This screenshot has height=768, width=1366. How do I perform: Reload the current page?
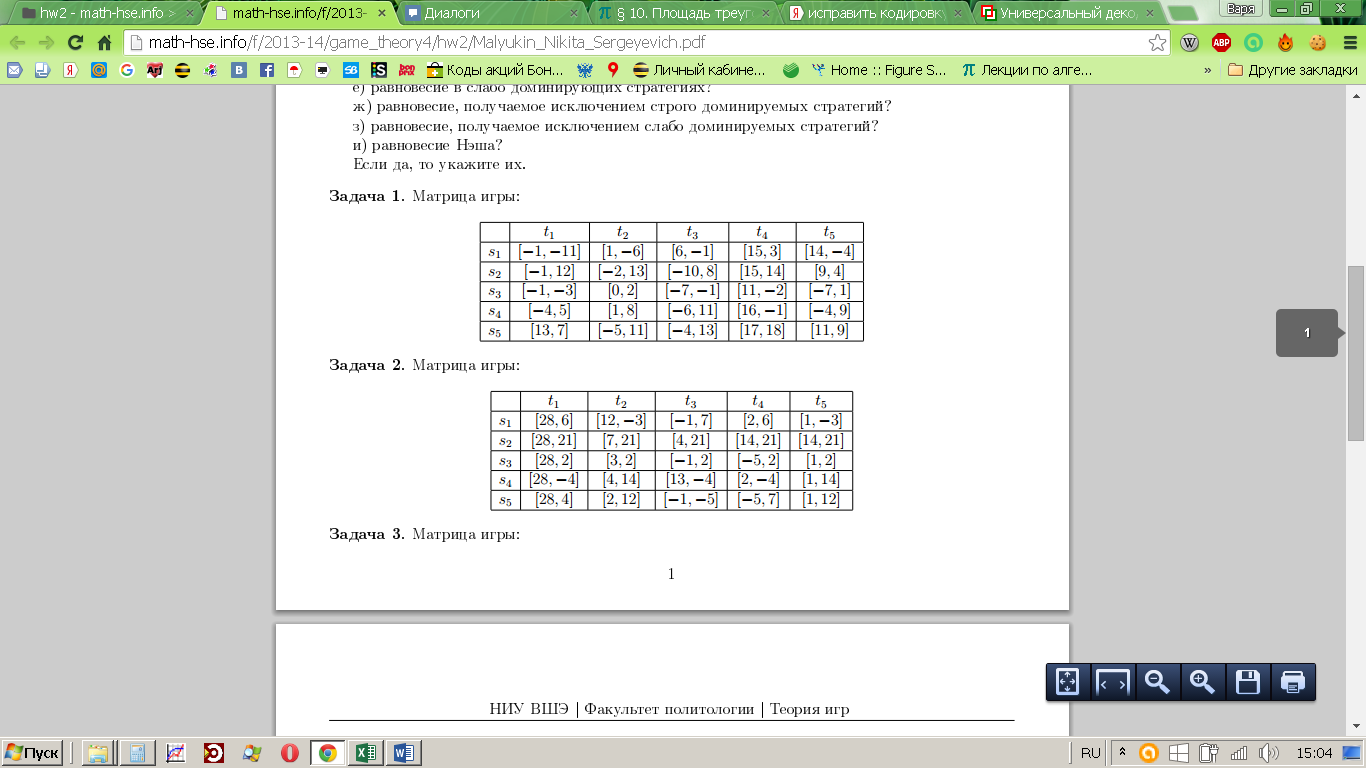(75, 43)
